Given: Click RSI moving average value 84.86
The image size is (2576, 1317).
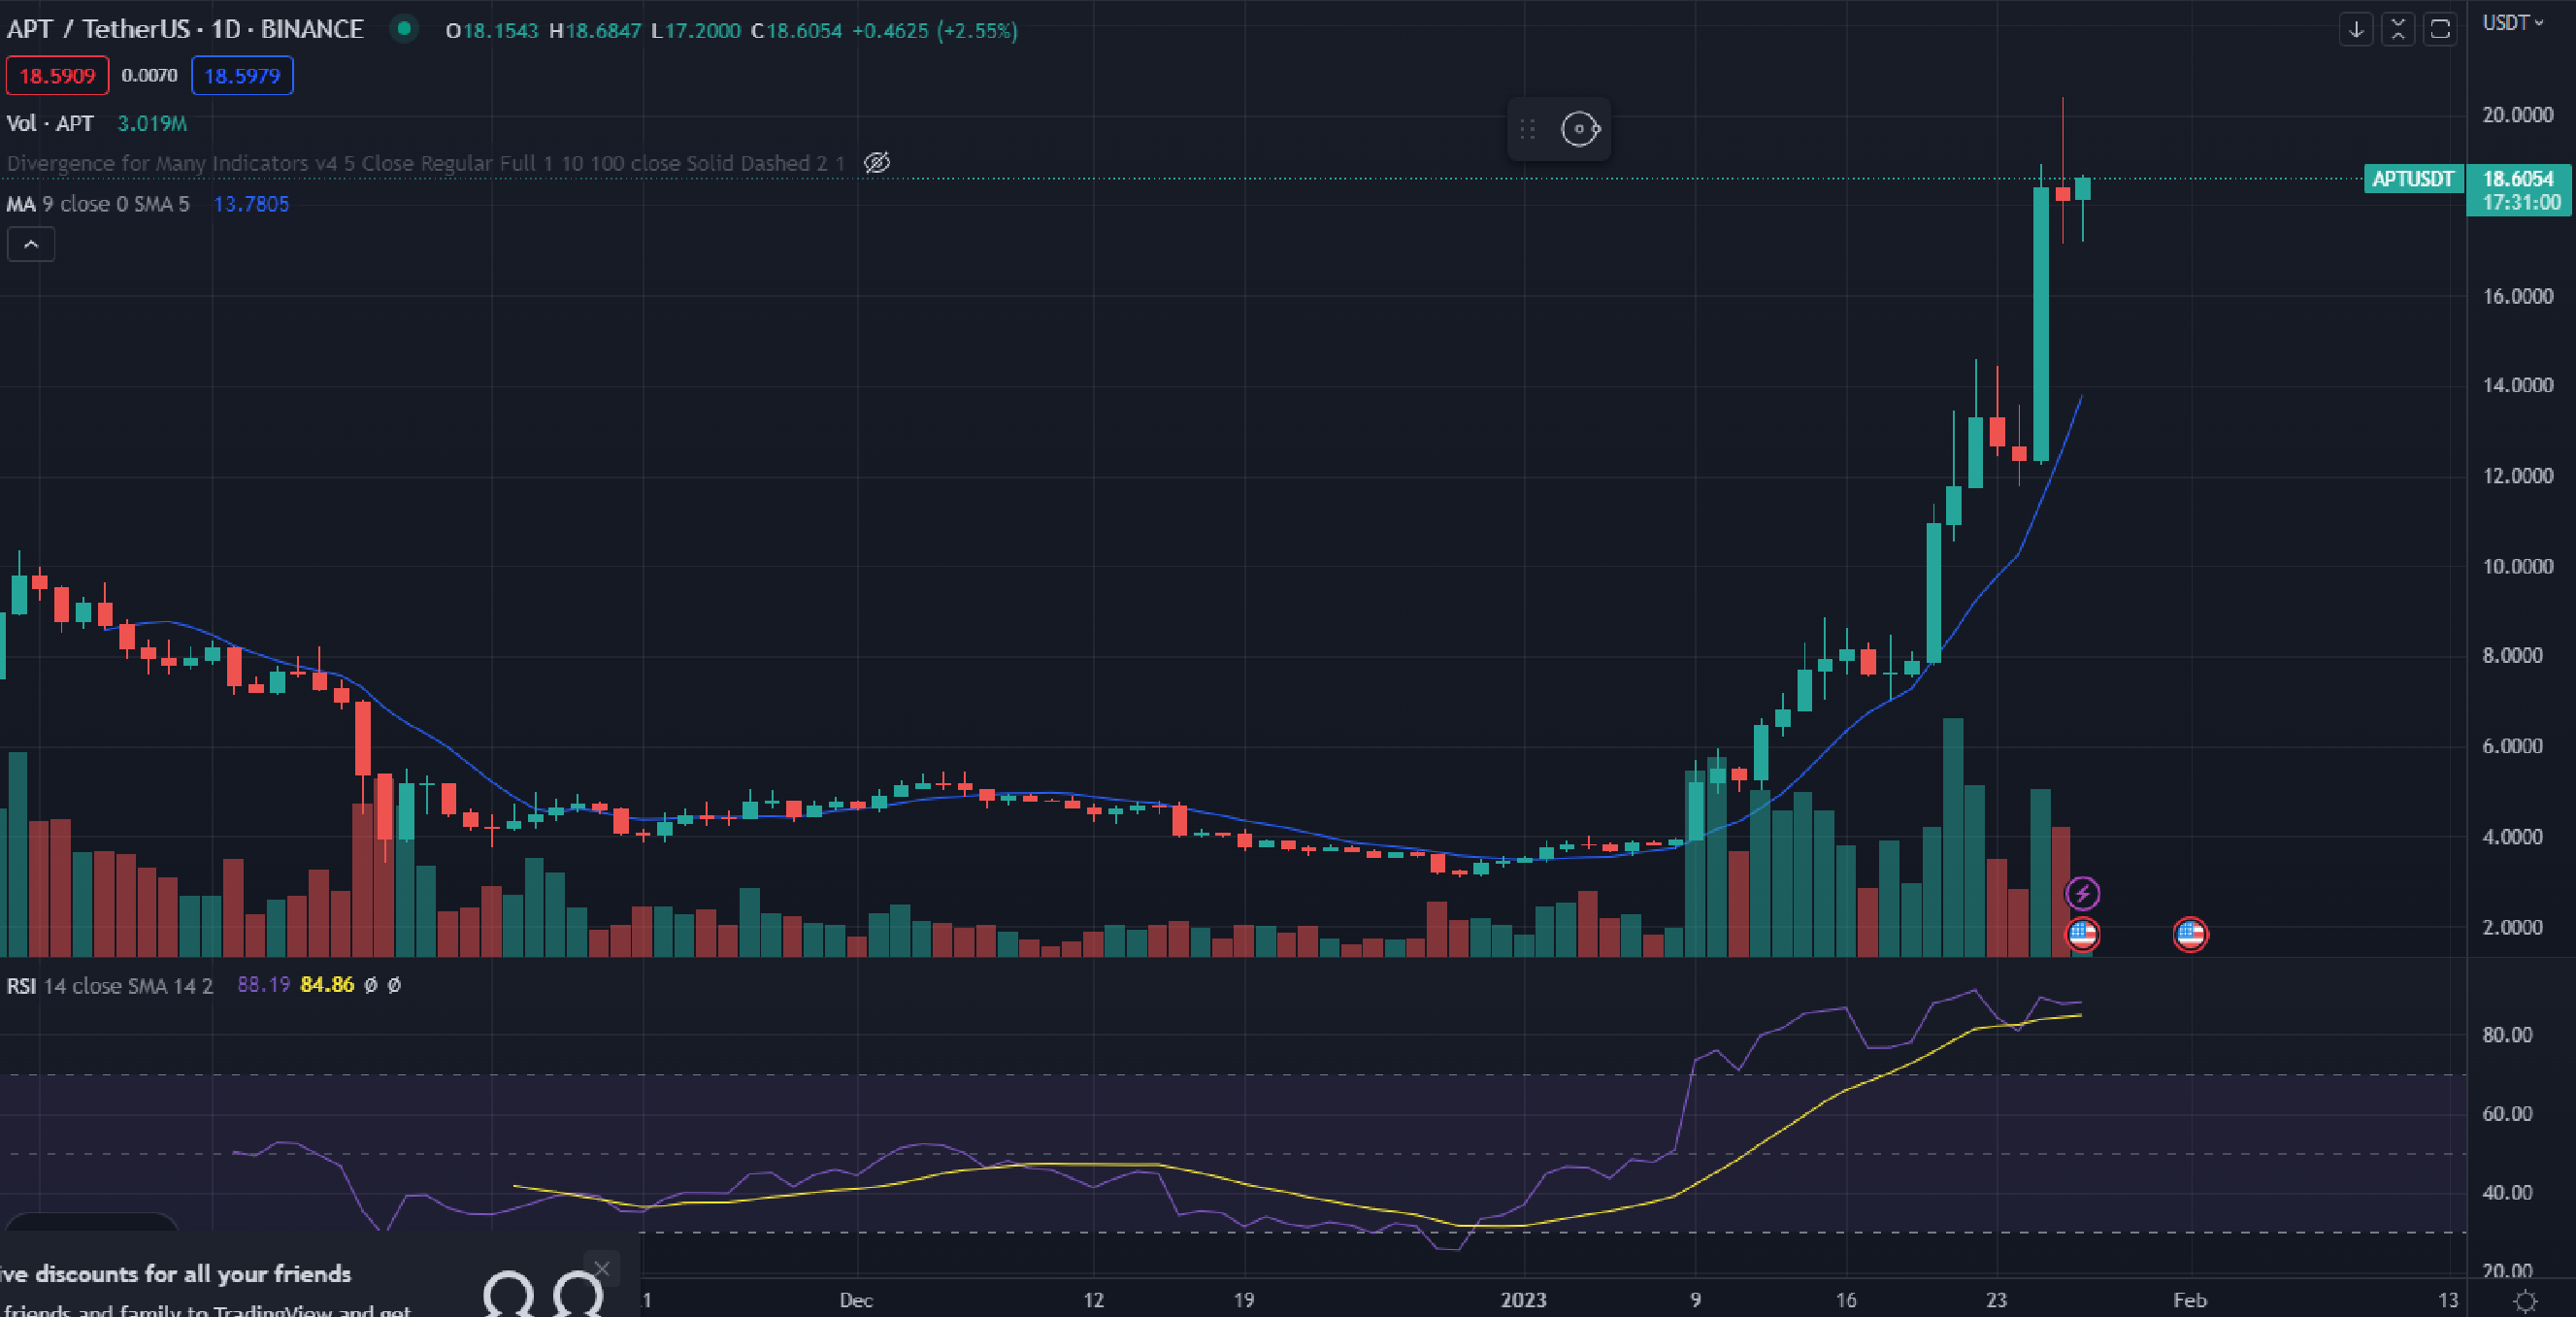Looking at the screenshot, I should 327,985.
